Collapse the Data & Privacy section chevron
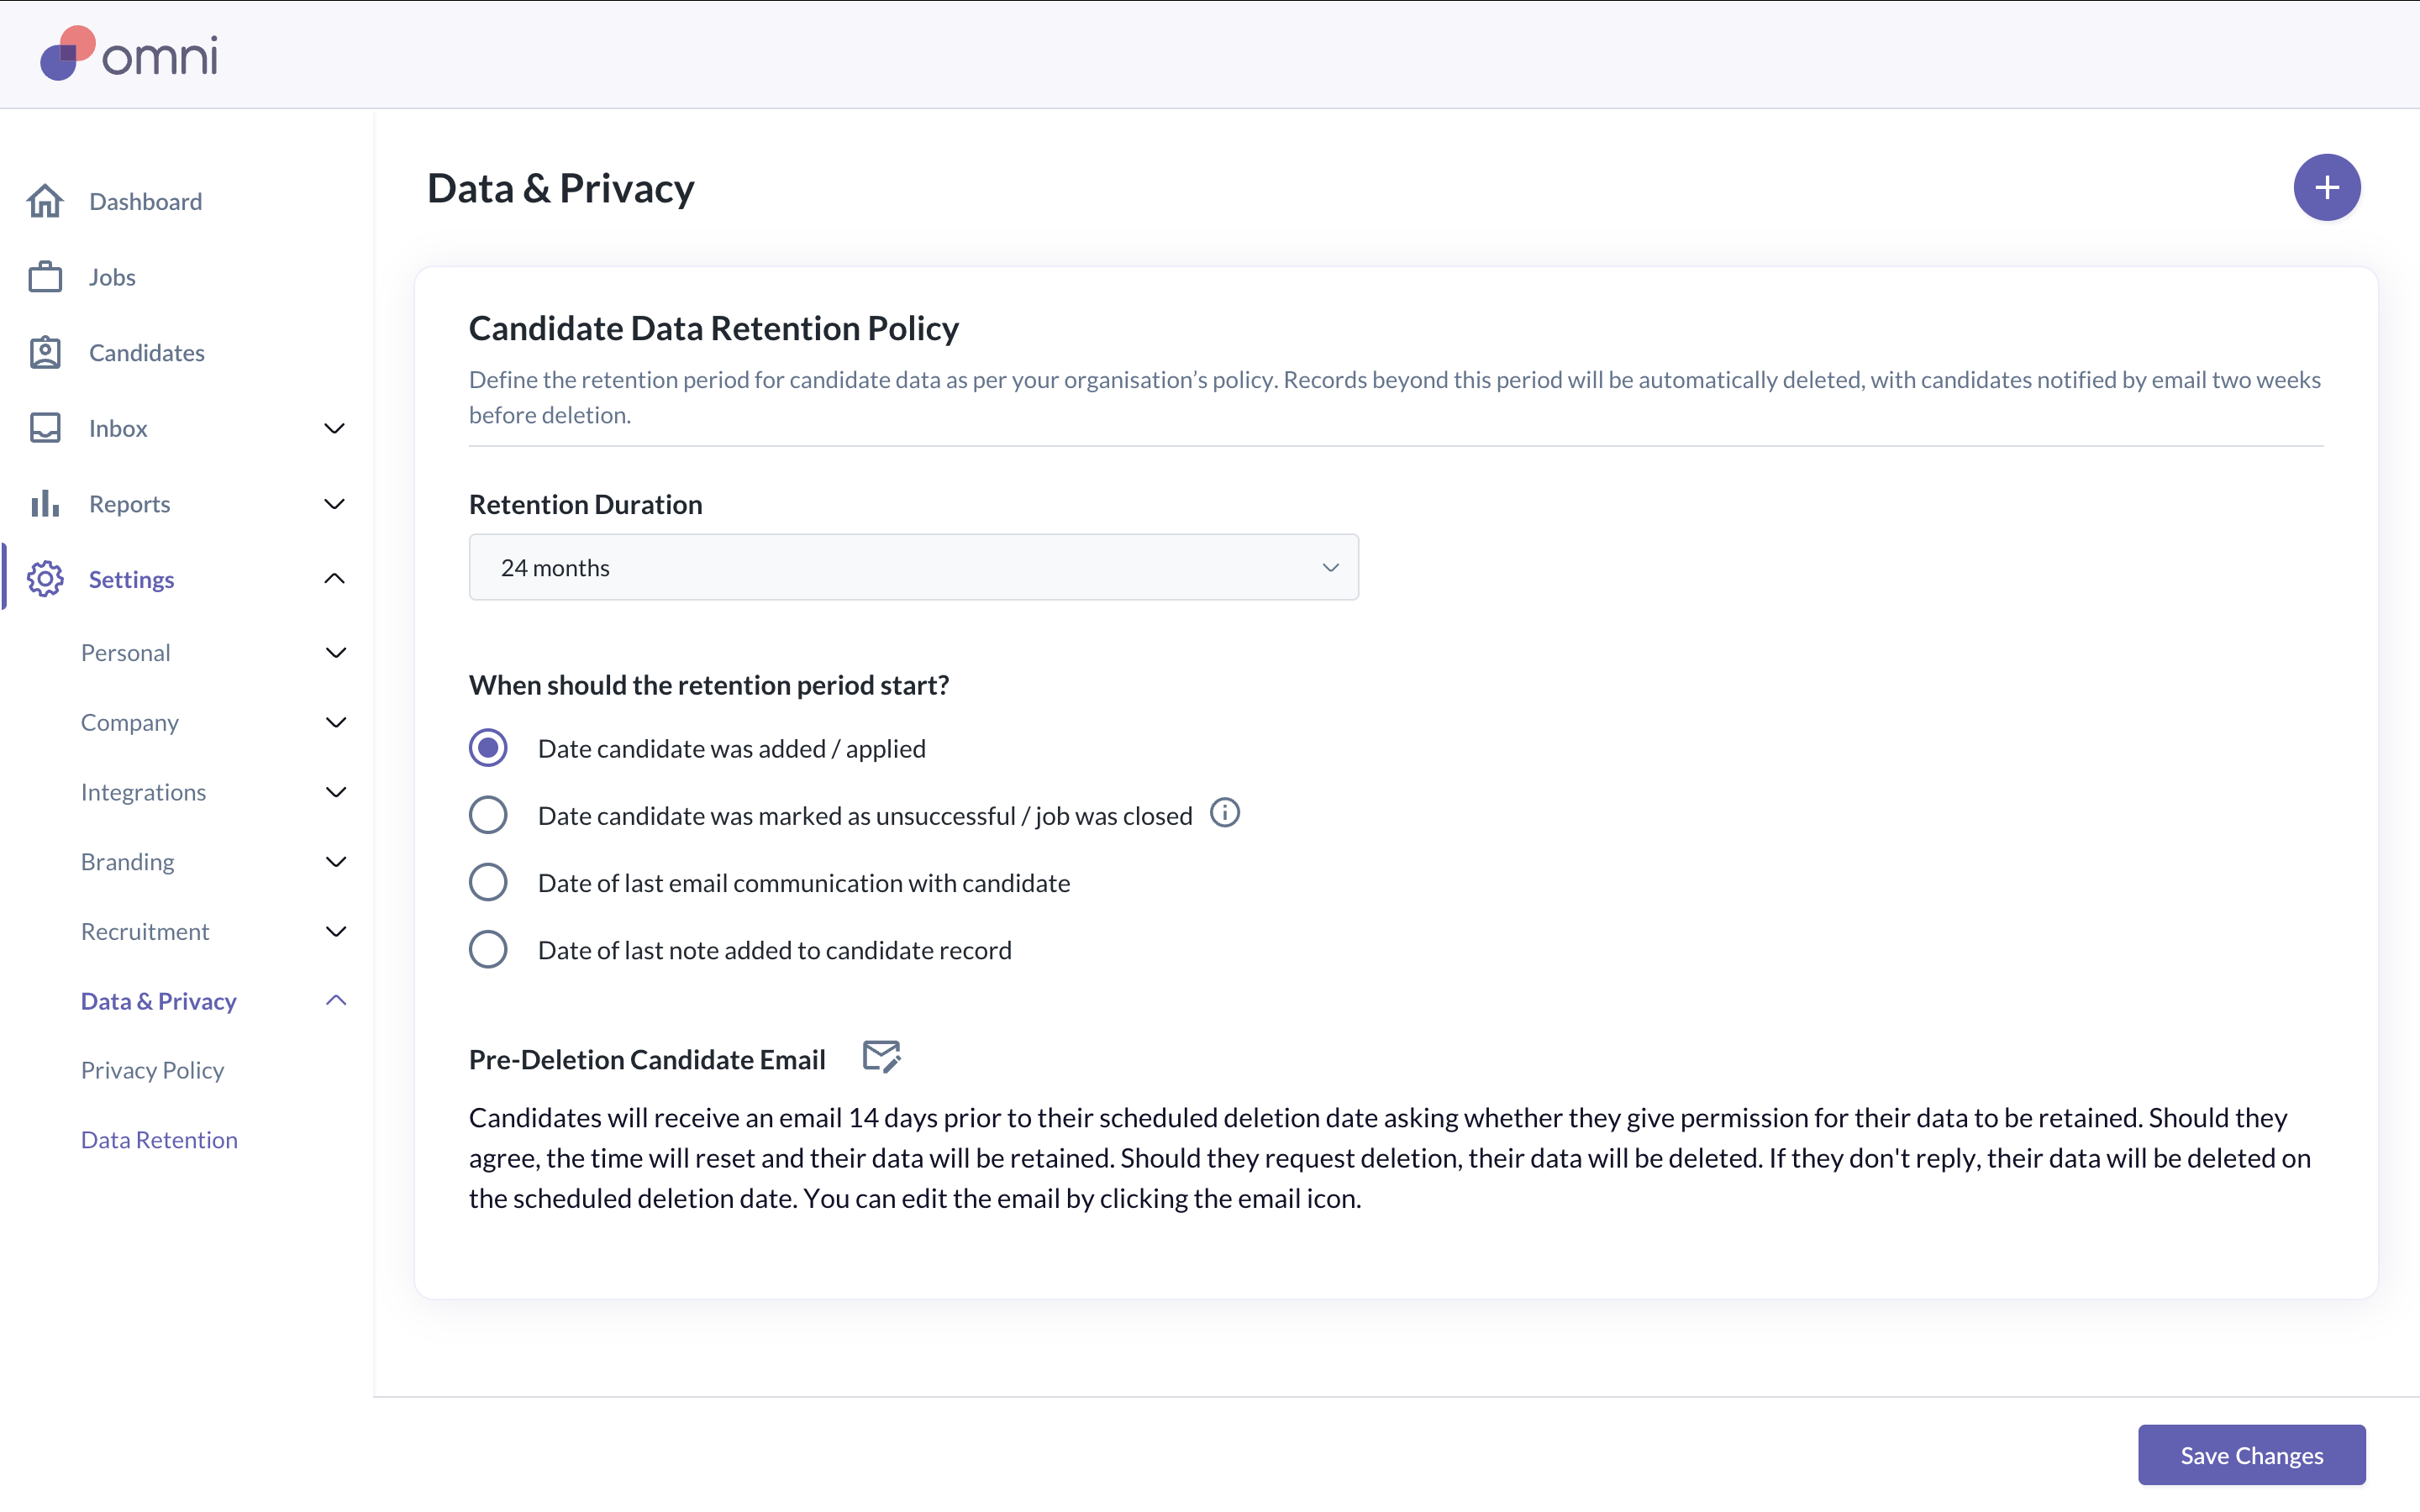This screenshot has height=1512, width=2420. 336,1000
